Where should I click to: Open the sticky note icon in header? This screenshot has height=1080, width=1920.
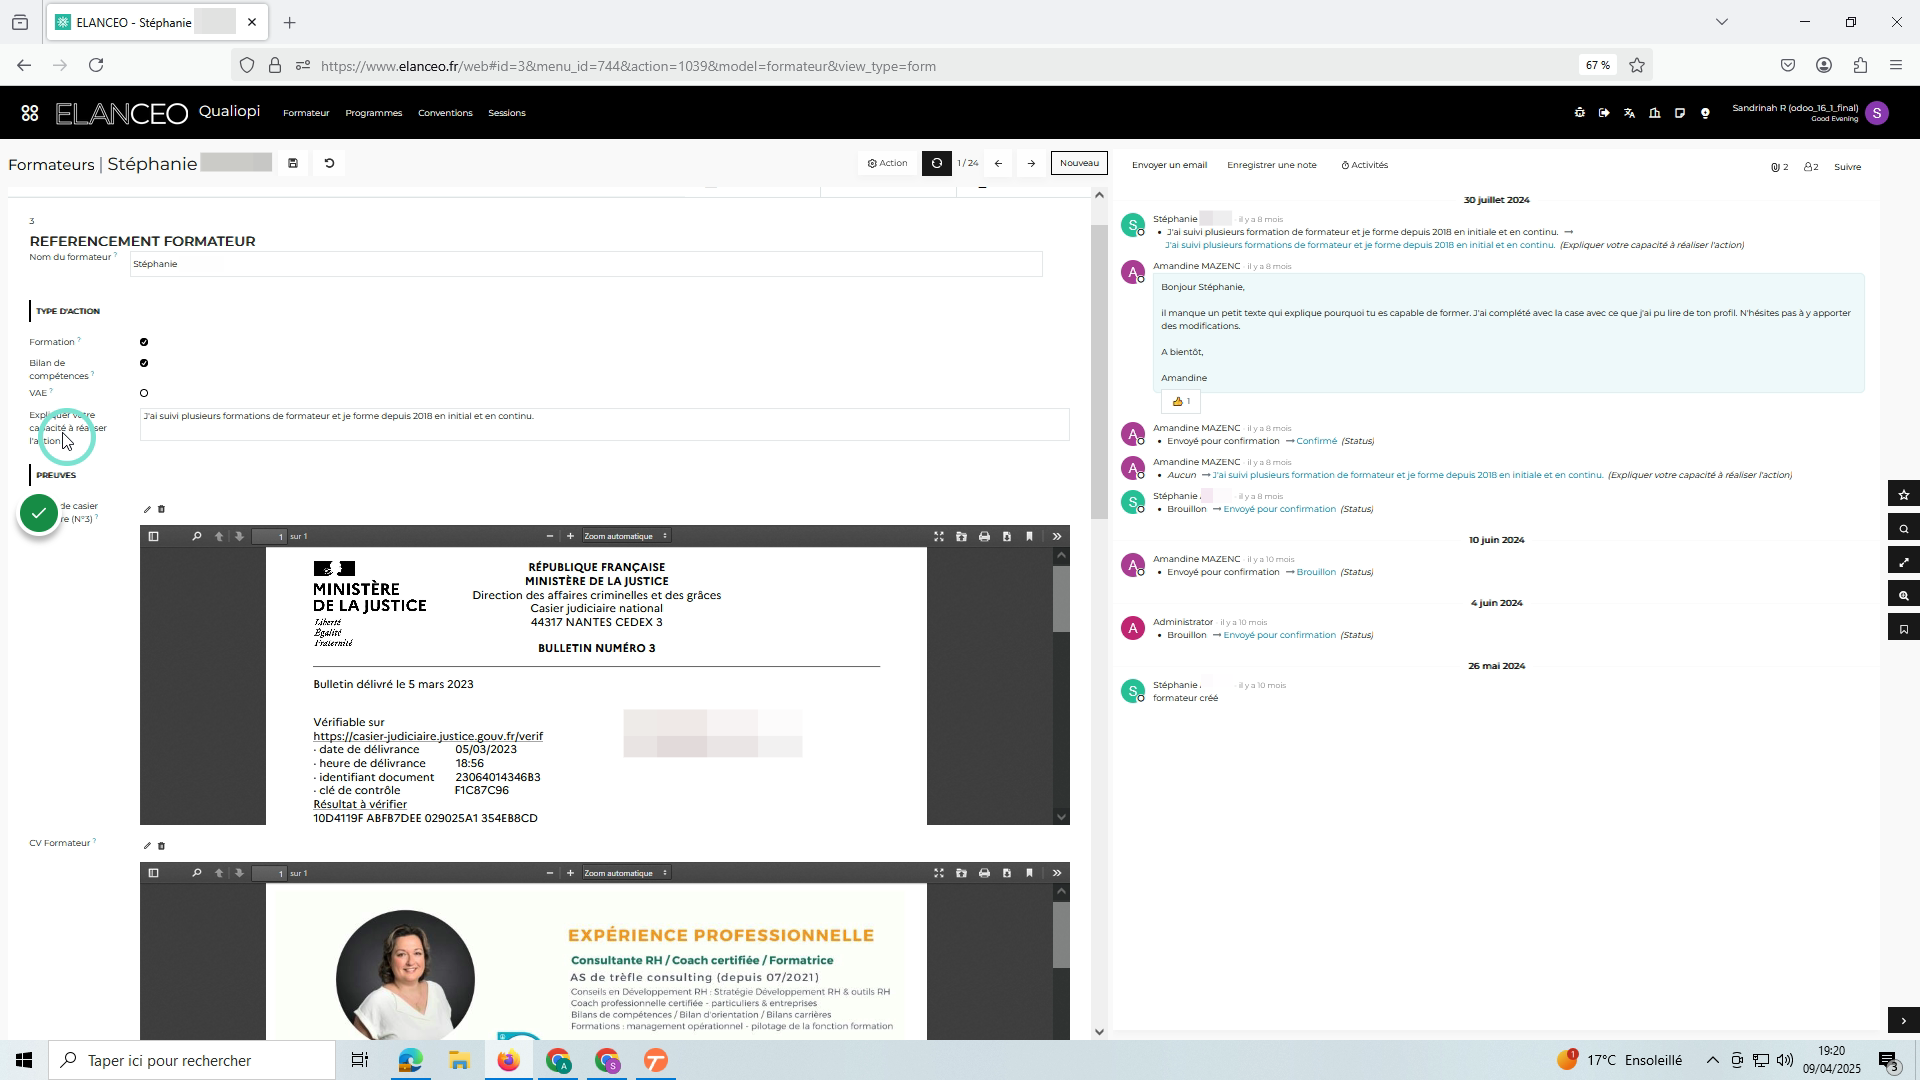tap(1680, 113)
